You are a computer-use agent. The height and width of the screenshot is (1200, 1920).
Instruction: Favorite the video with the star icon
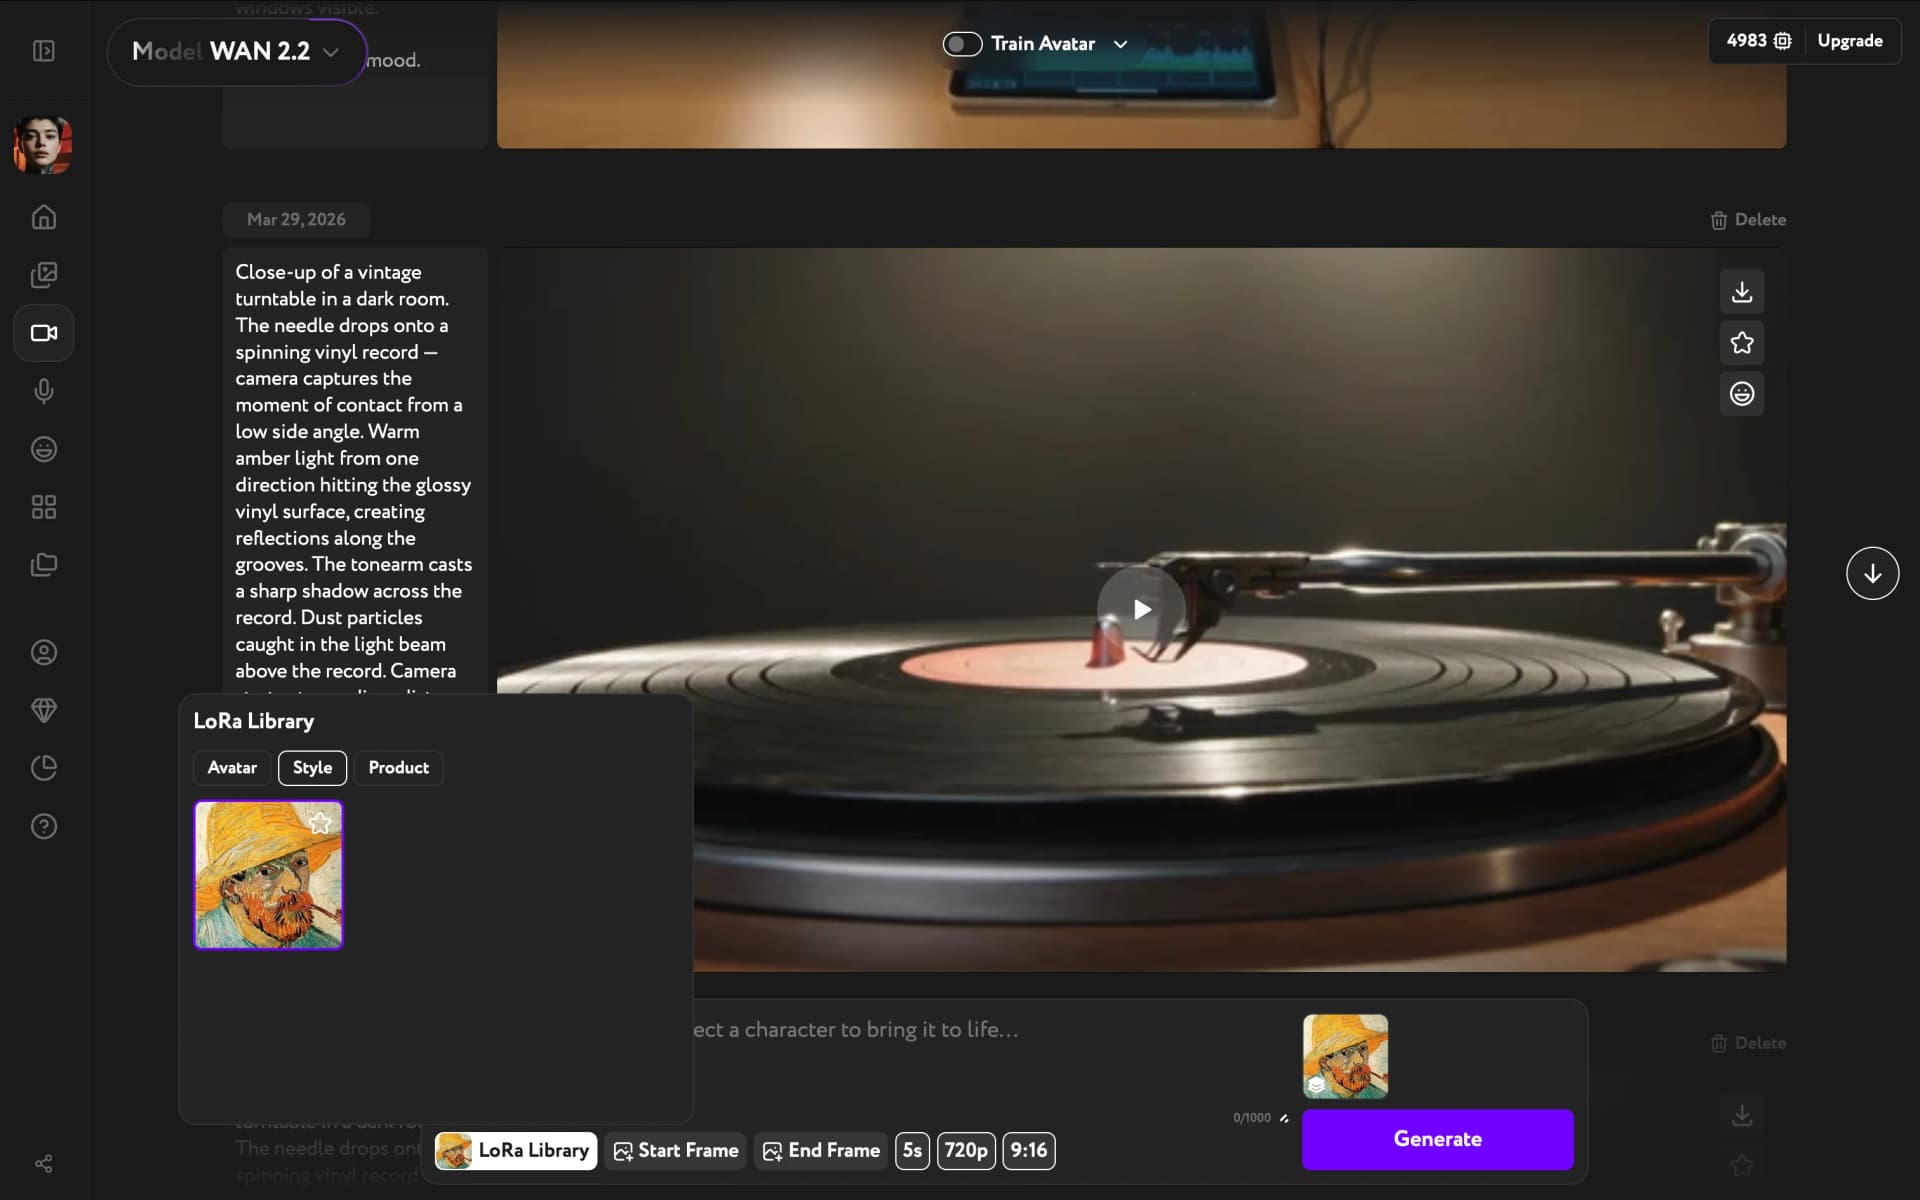(x=1741, y=343)
